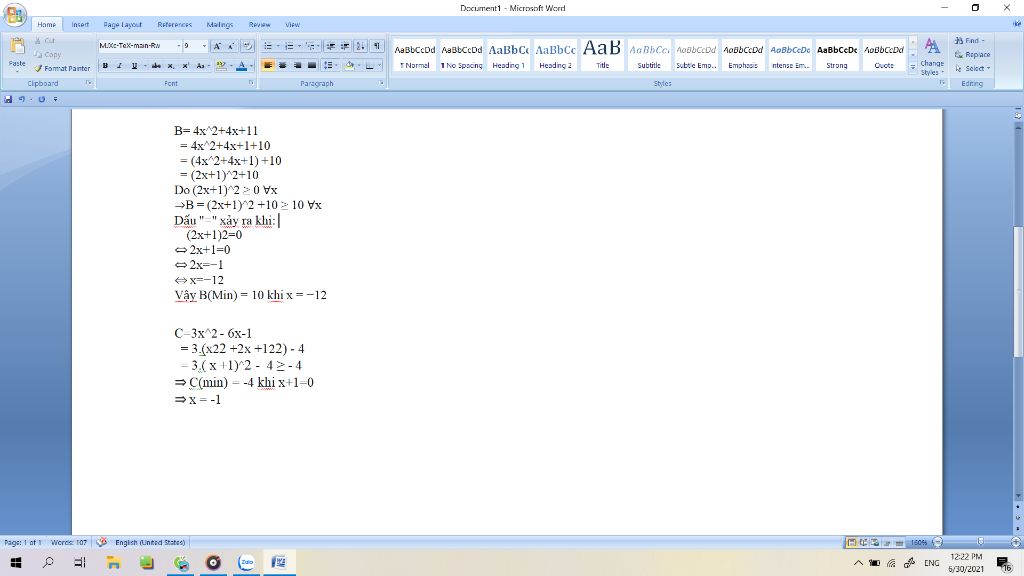Set Justify alignment
Viewport: 1024px width, 576px height.
point(312,65)
